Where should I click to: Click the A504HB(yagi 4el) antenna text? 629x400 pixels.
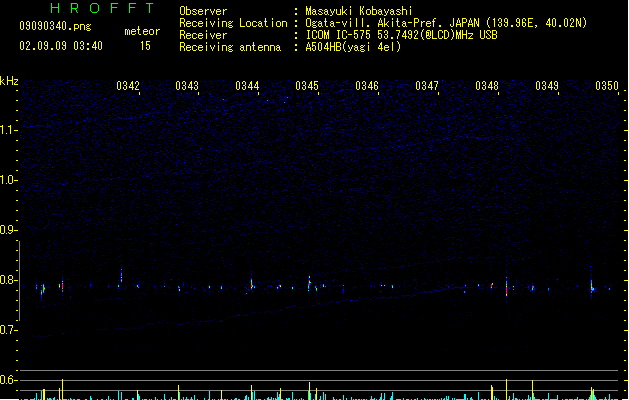point(353,47)
